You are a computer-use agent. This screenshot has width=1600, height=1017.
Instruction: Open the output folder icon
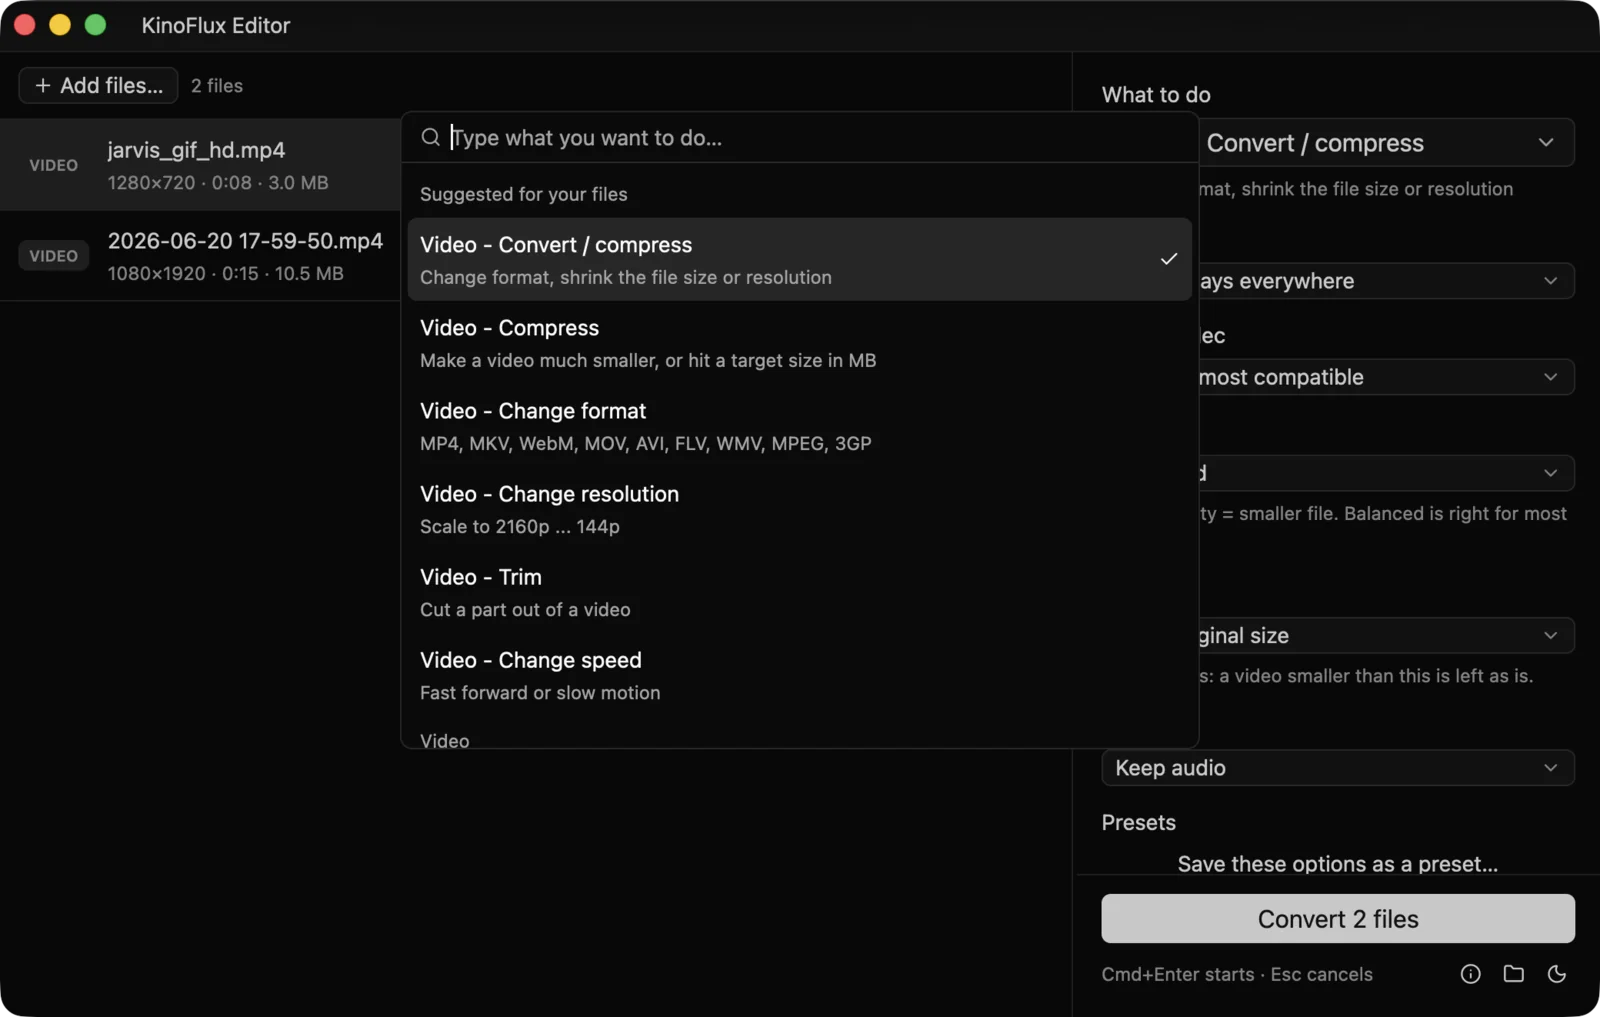[1514, 974]
